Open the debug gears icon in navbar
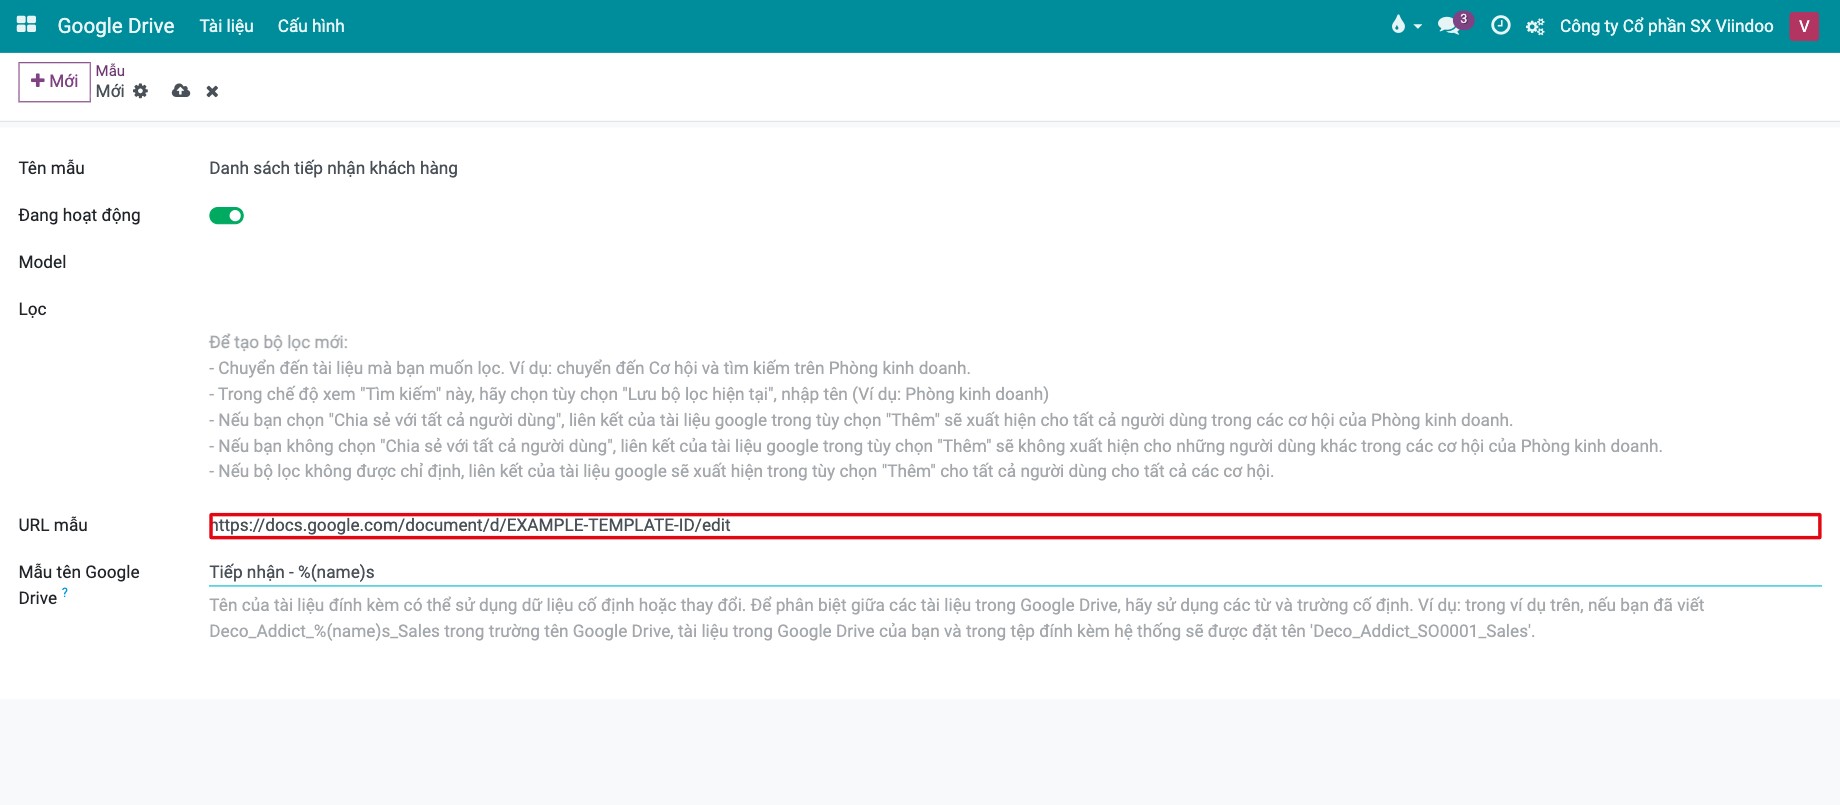 pos(1535,27)
